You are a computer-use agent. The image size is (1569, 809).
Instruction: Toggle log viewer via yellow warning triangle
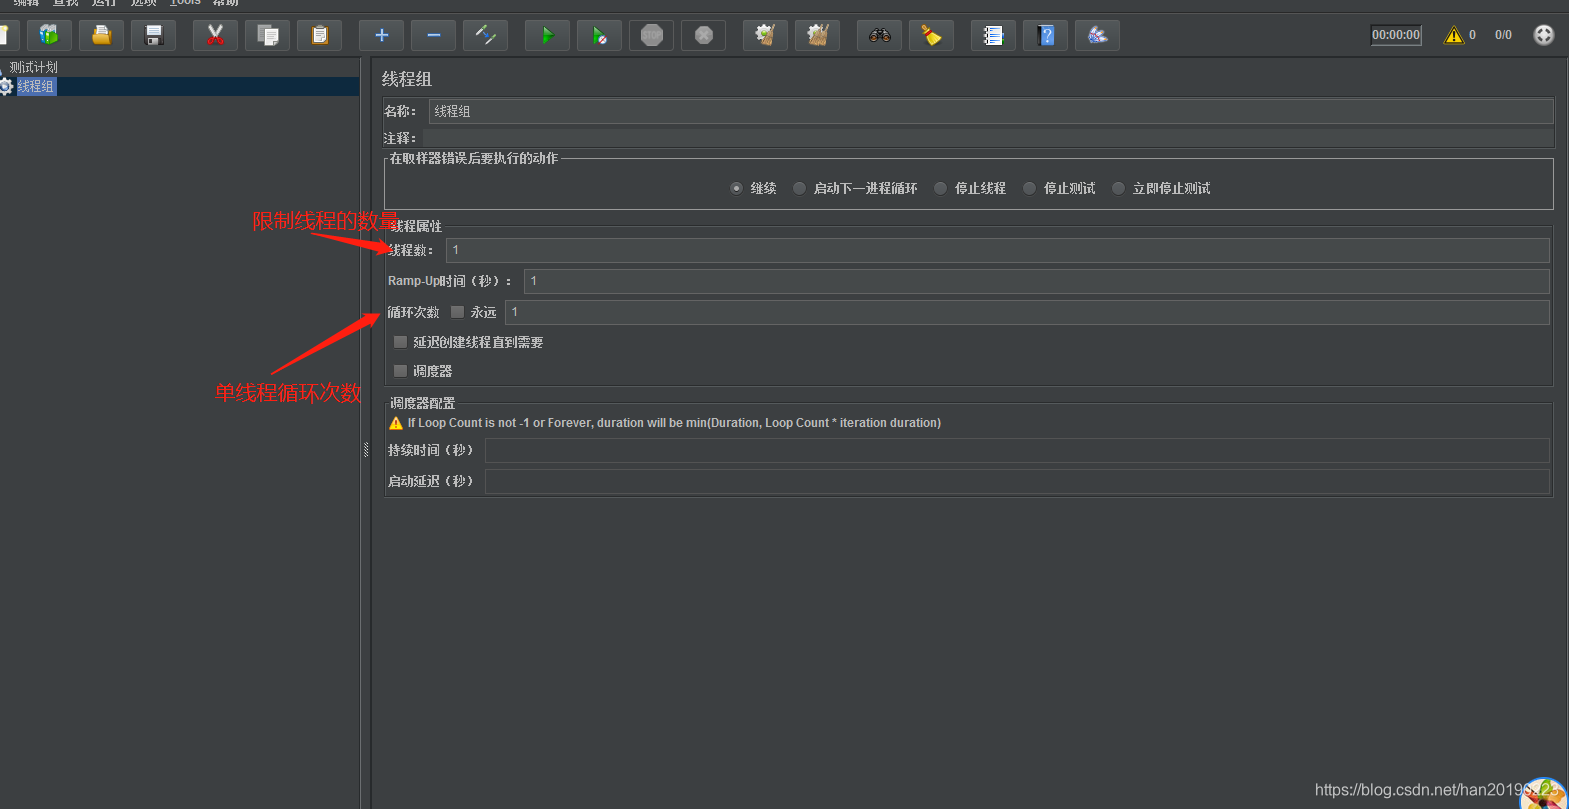pyautogui.click(x=1454, y=35)
